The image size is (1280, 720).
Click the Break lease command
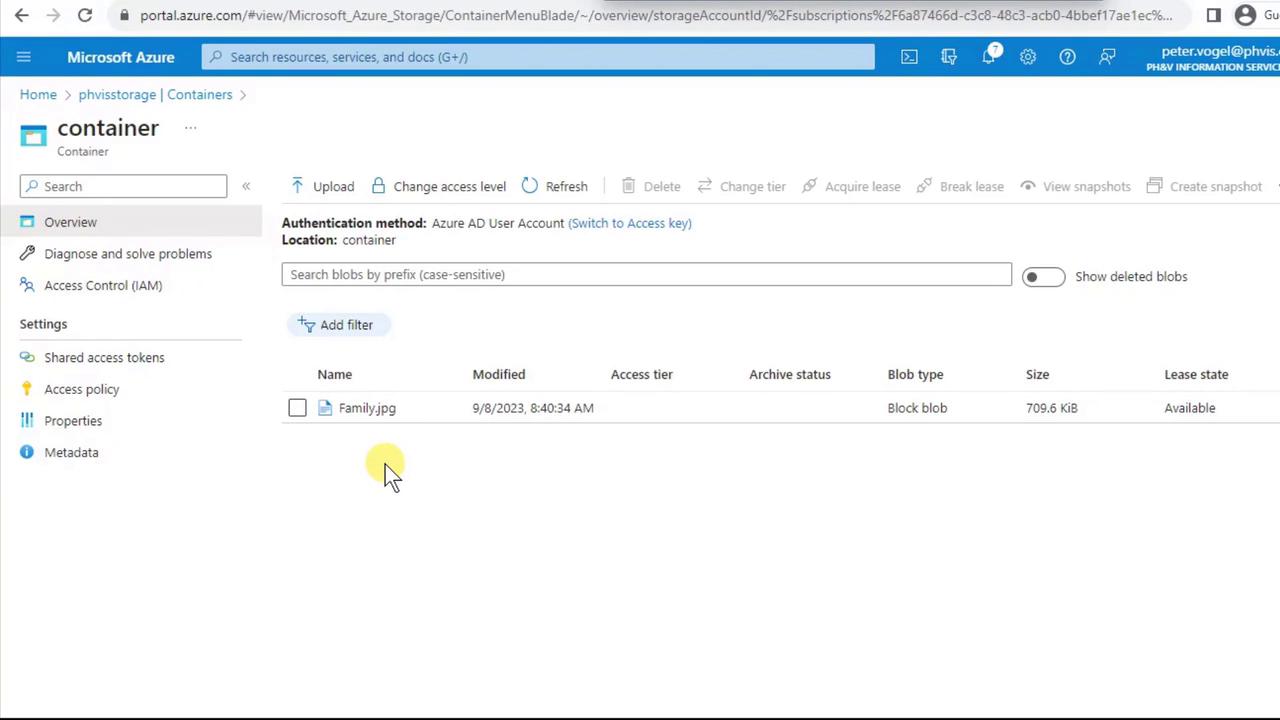coord(960,186)
